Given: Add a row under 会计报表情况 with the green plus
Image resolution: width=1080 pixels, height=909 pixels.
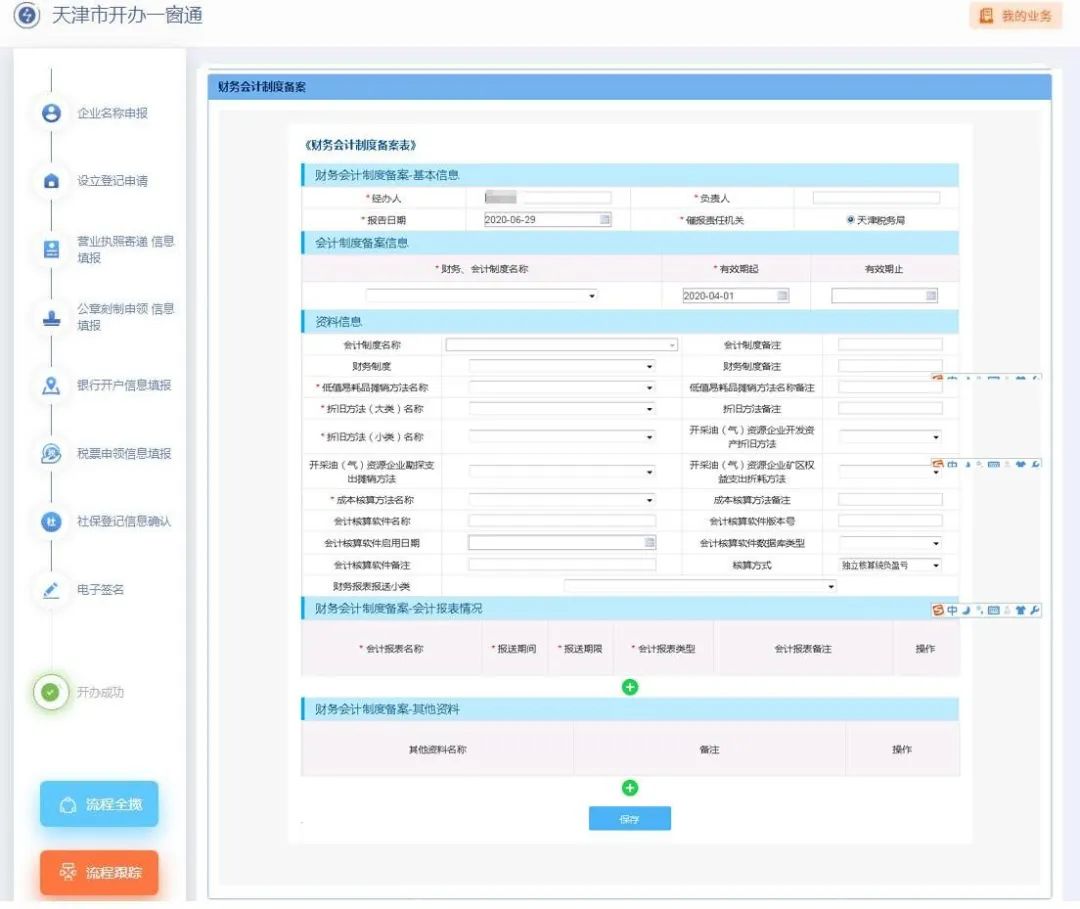Looking at the screenshot, I should coord(630,687).
